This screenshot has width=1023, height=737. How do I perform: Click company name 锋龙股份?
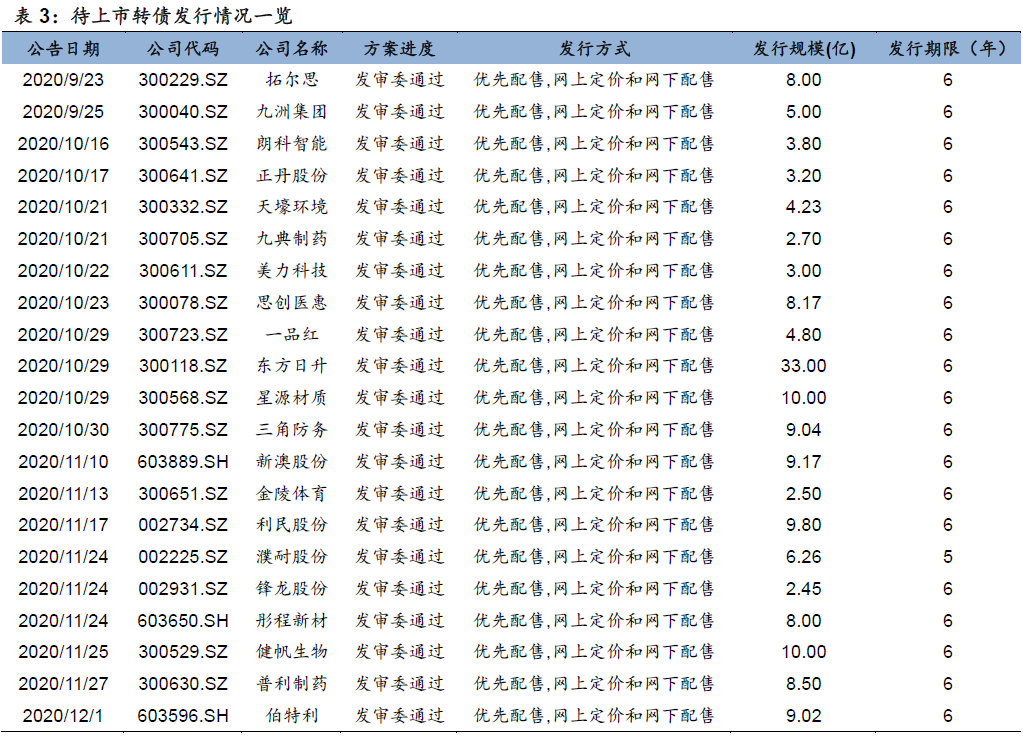(x=292, y=589)
